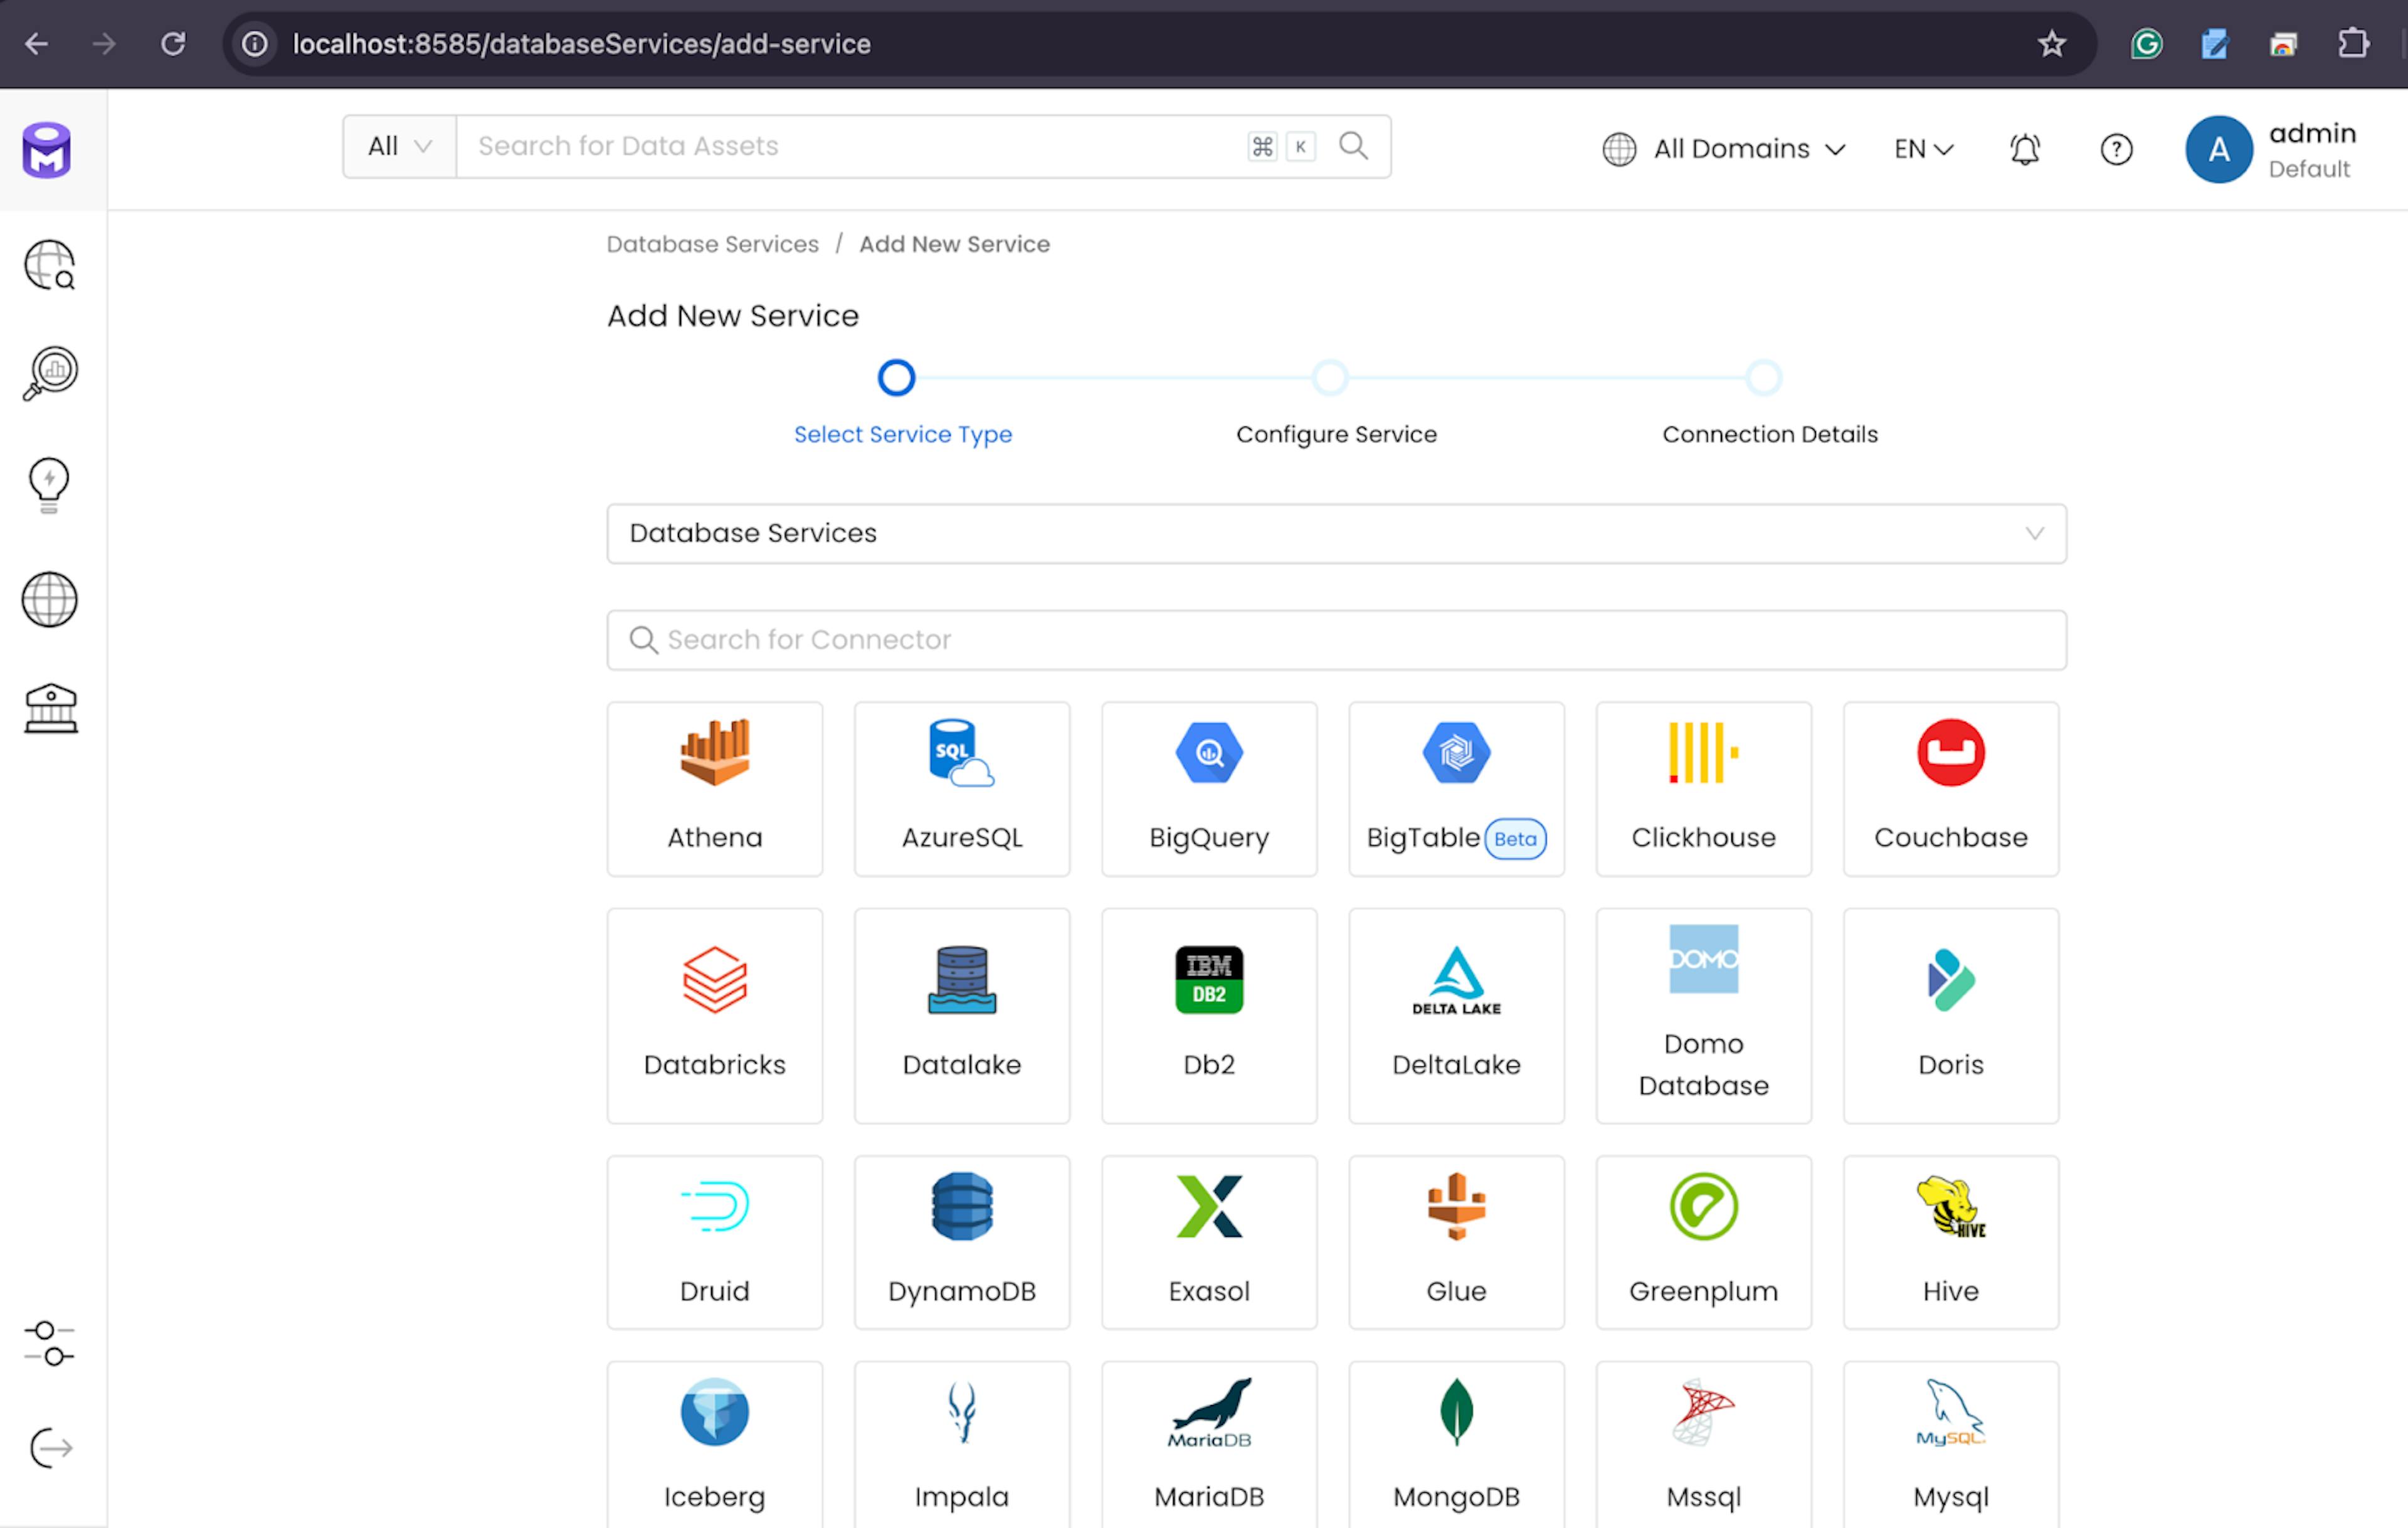This screenshot has height=1528, width=2408.
Task: Open the EN language selector
Action: [x=1922, y=149]
